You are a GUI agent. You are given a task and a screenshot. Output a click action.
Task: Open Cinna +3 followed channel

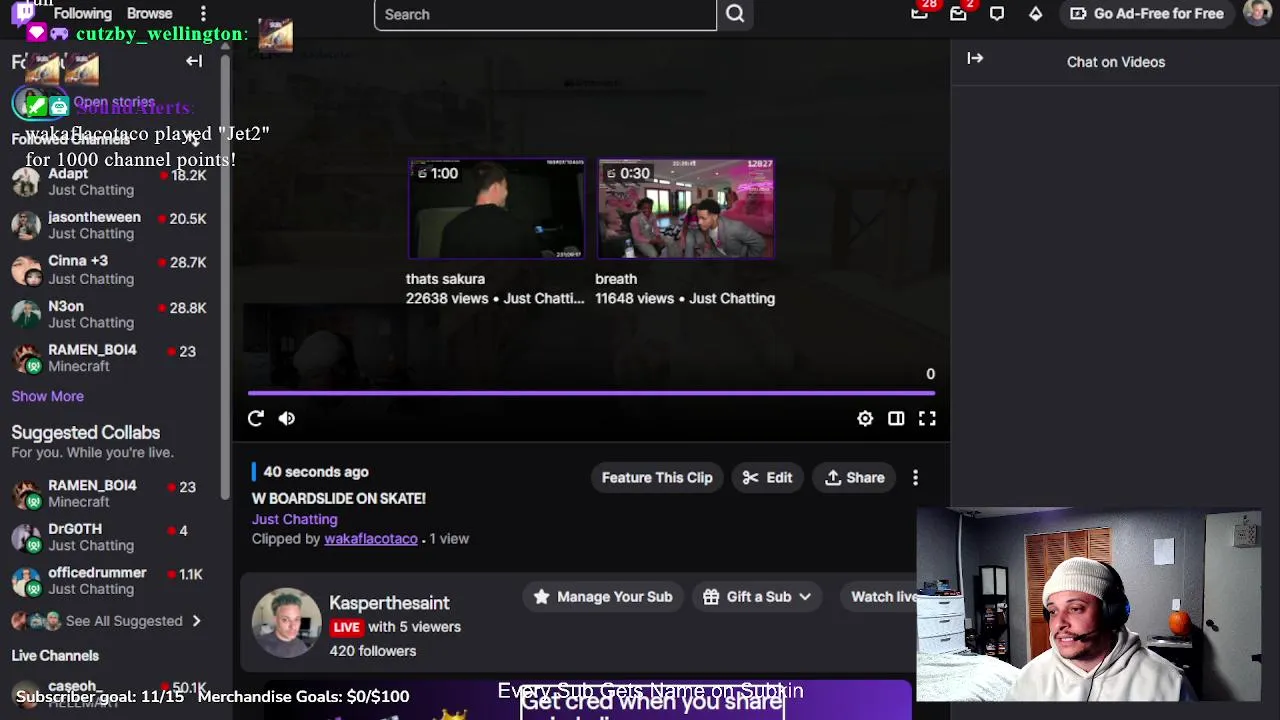(x=110, y=269)
